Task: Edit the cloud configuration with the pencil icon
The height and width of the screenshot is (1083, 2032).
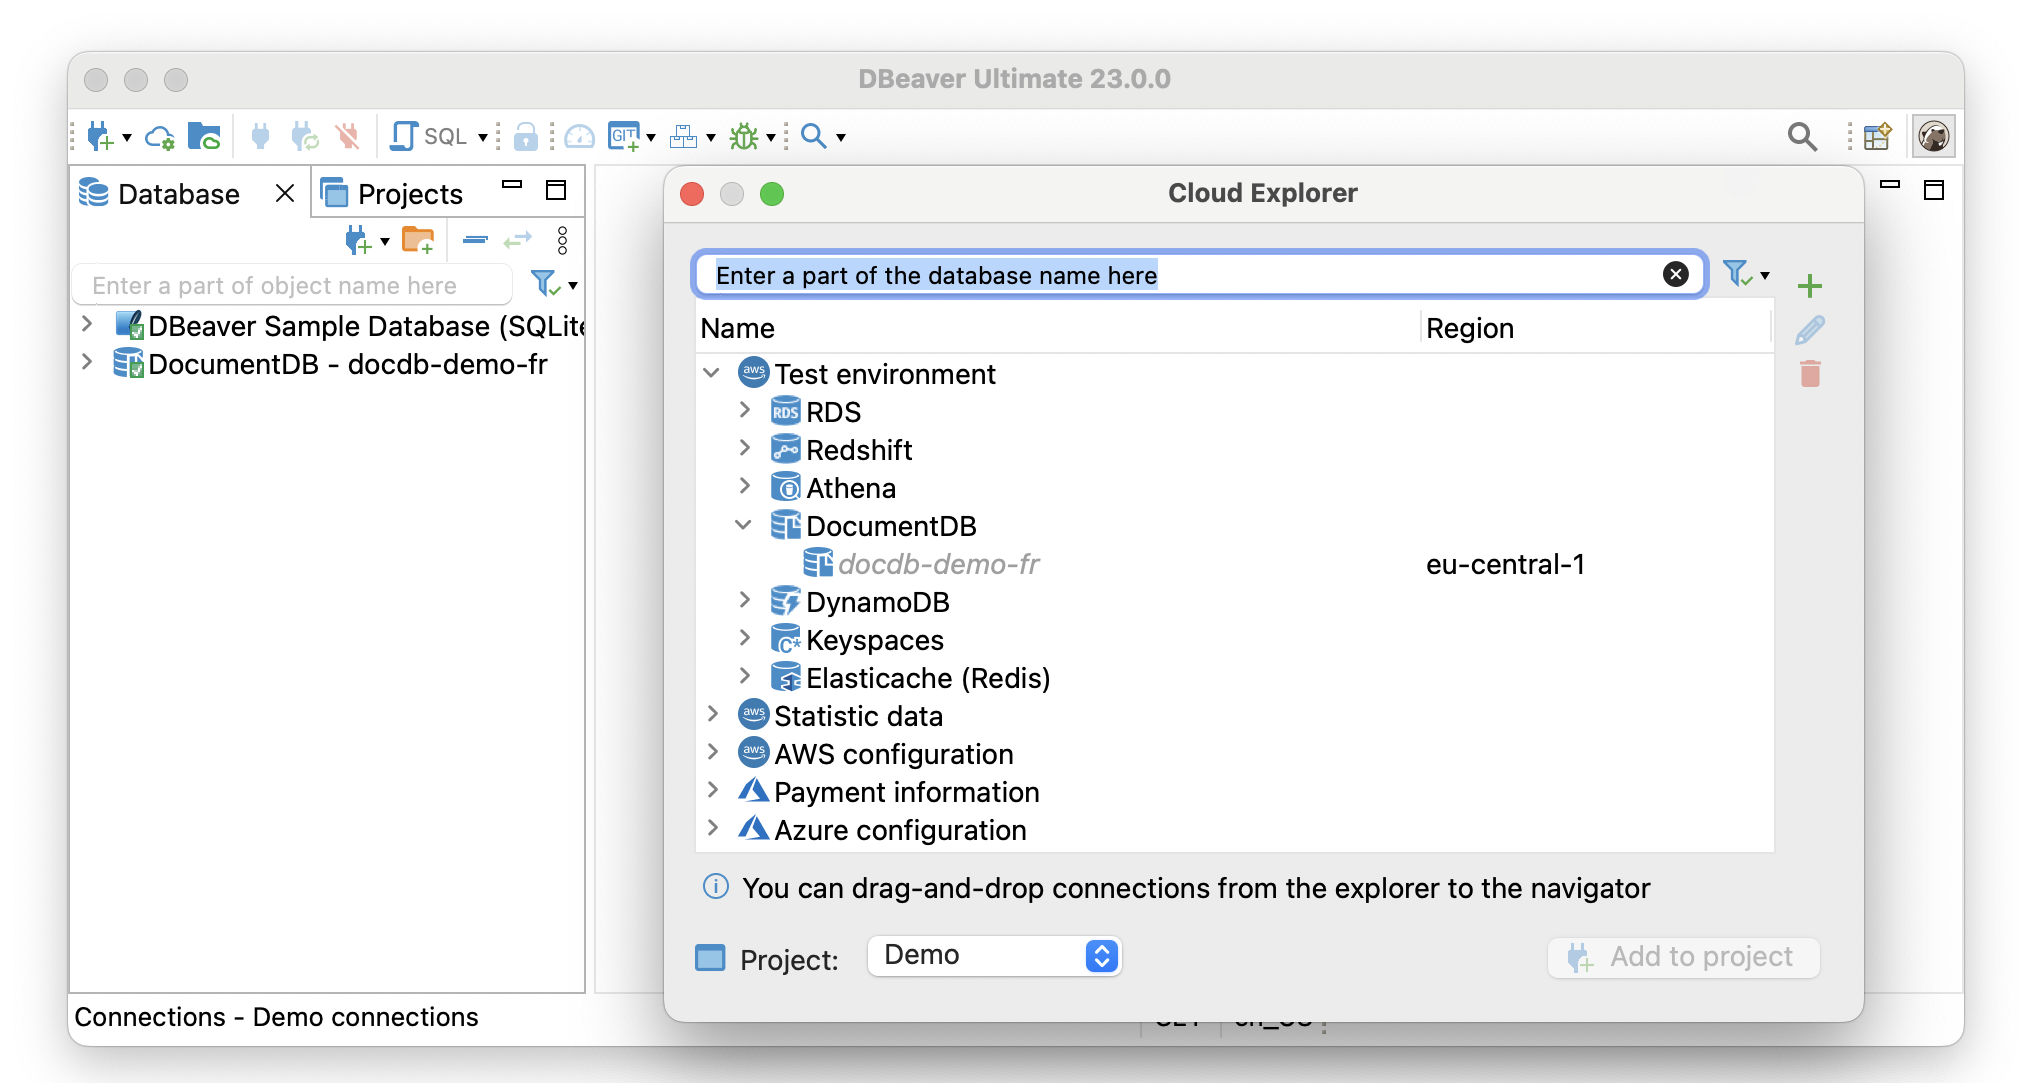Action: pos(1808,330)
